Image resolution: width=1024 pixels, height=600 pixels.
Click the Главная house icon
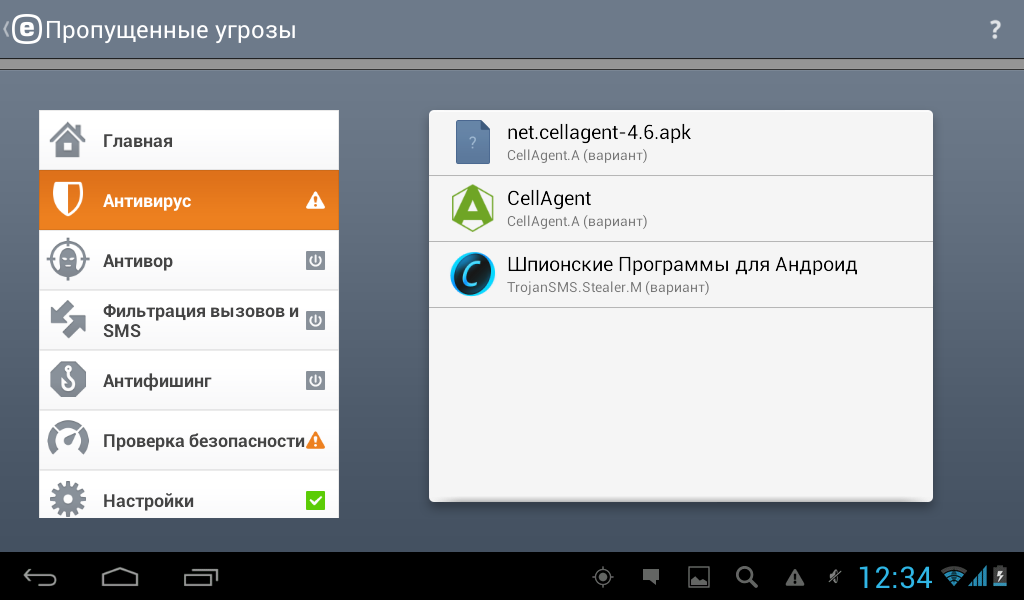point(68,140)
